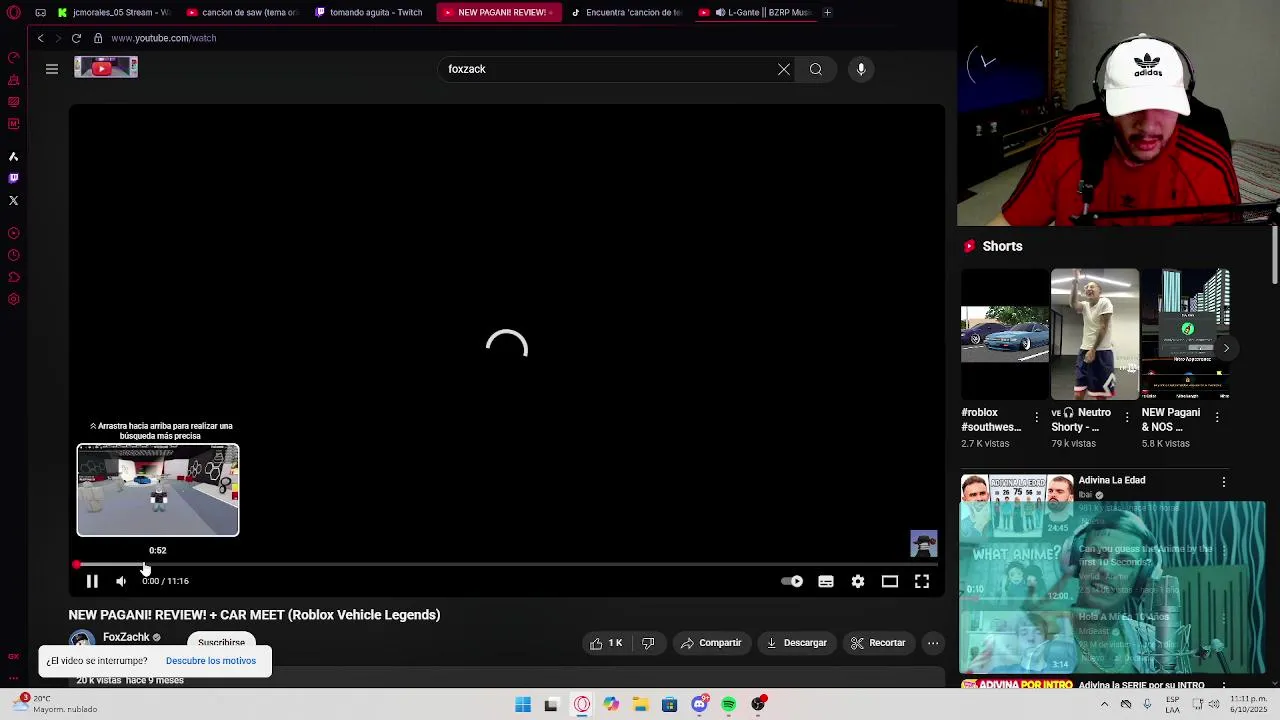Pause the video playback
The image size is (1280, 720).
[92, 581]
